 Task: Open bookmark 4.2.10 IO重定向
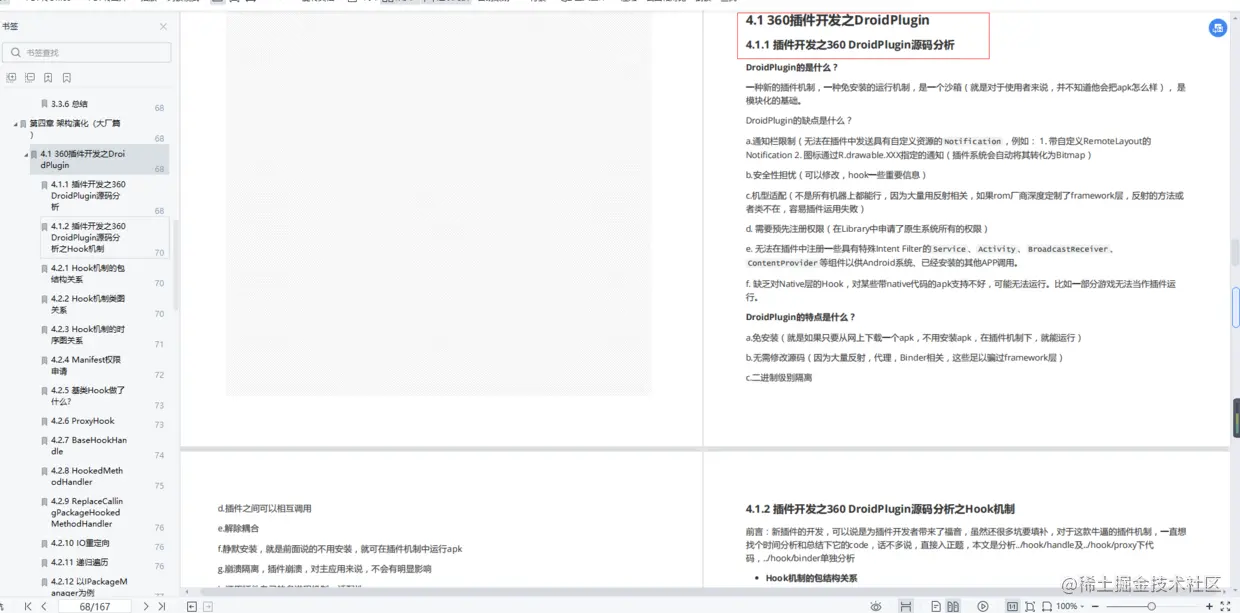click(80, 543)
